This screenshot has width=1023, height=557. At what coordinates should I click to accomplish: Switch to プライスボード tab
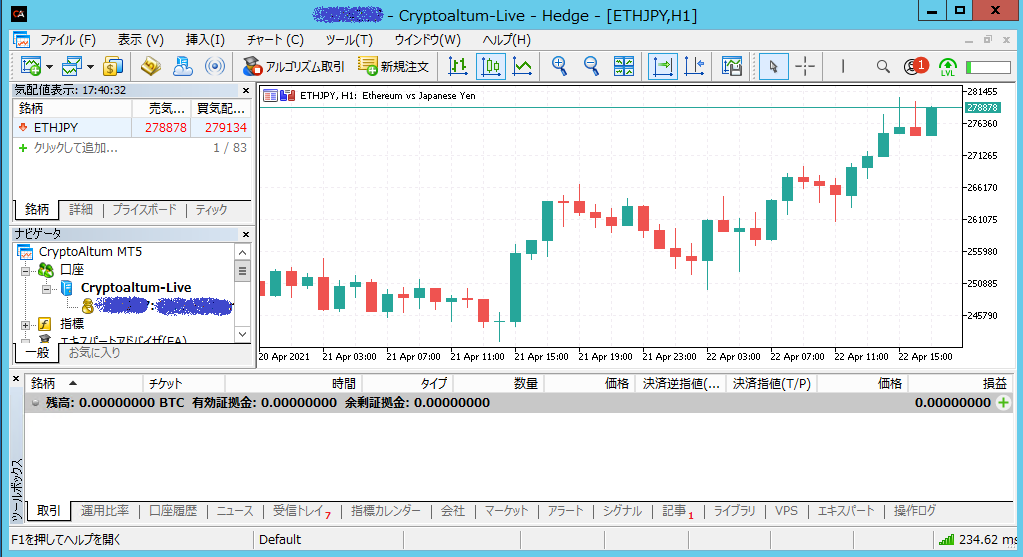click(x=144, y=209)
